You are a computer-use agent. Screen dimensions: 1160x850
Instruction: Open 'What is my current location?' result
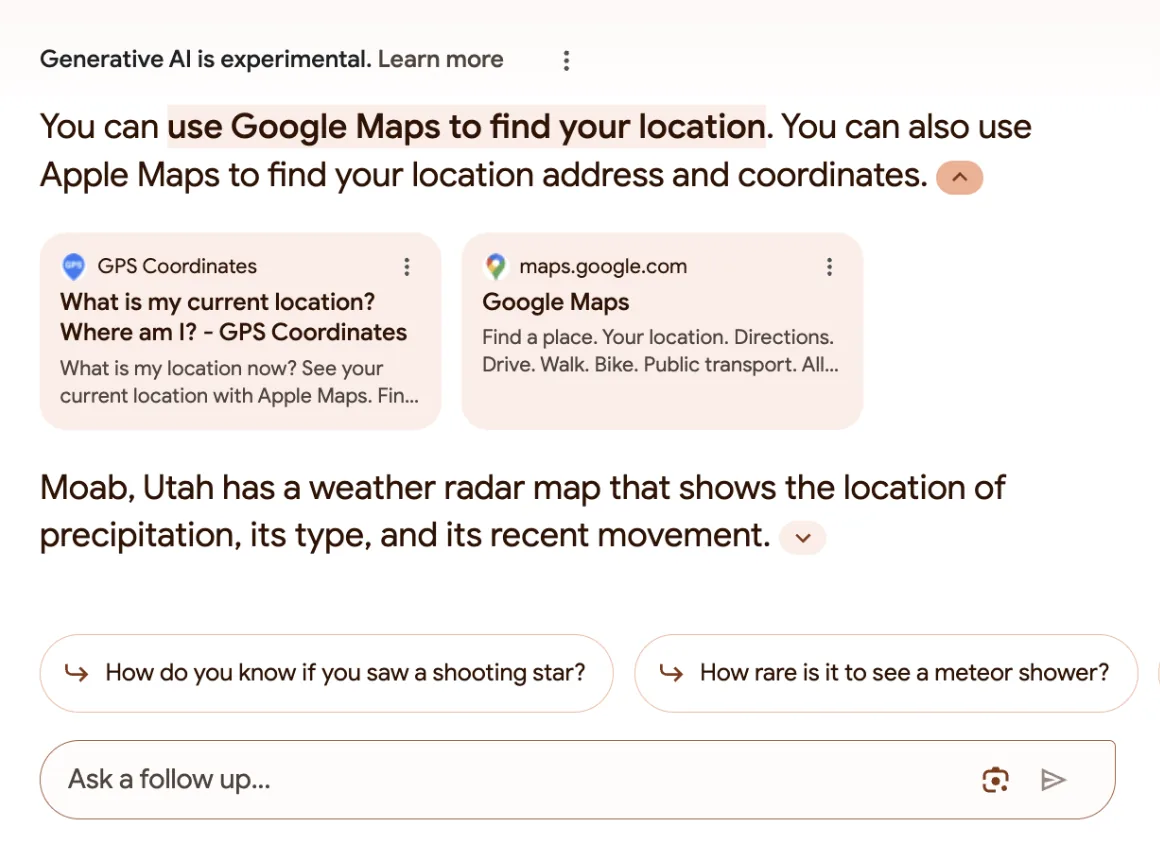pyautogui.click(x=233, y=317)
